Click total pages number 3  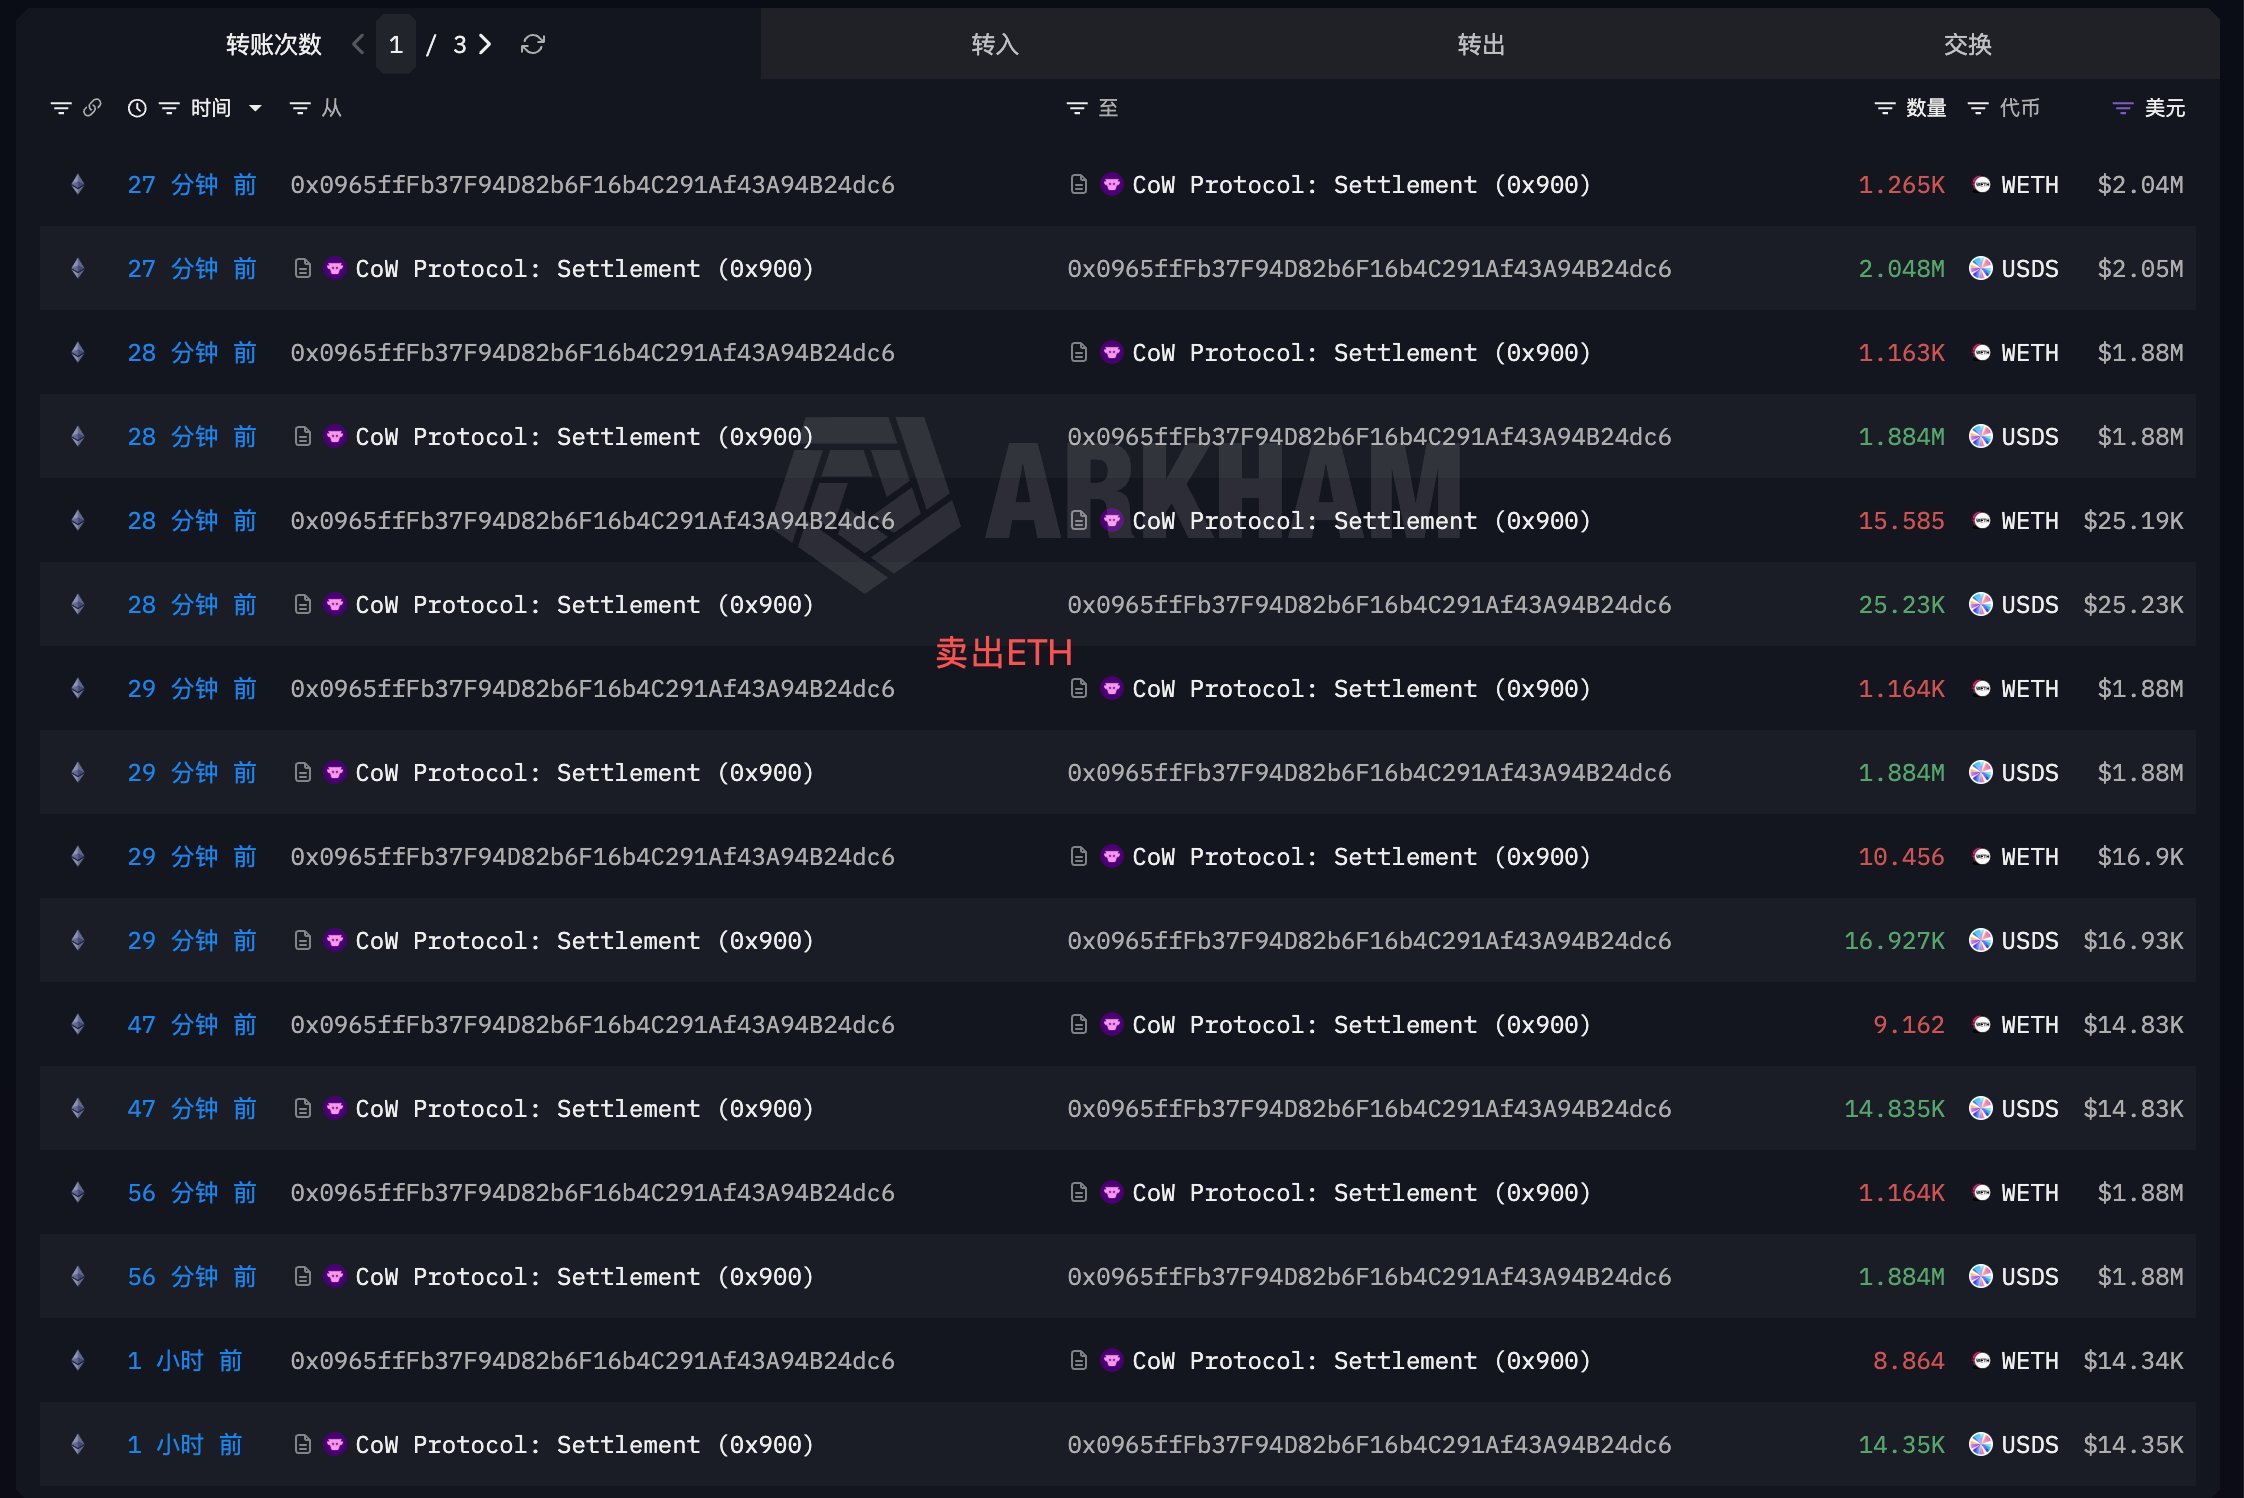coord(460,45)
